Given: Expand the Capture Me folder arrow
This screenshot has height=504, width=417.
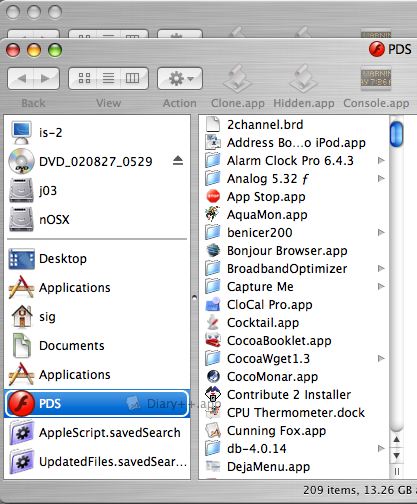Looking at the screenshot, I should point(381,287).
